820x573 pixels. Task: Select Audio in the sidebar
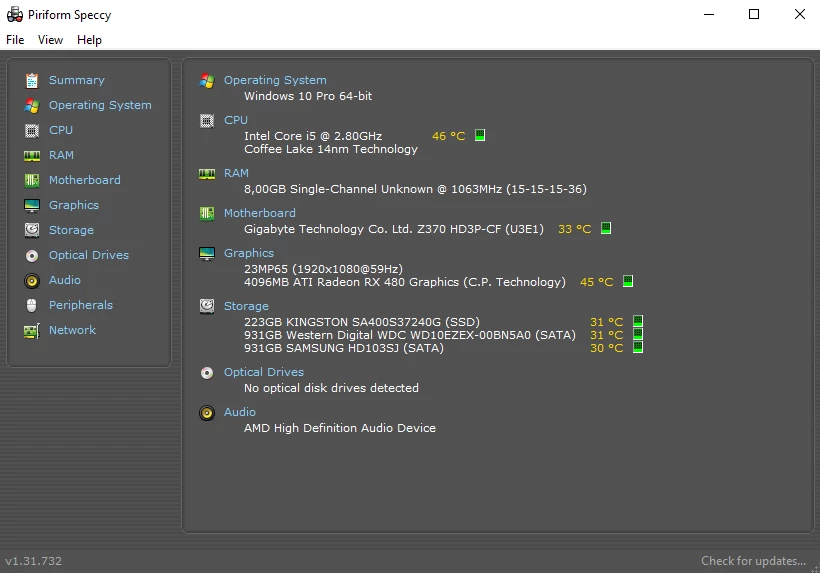[65, 280]
